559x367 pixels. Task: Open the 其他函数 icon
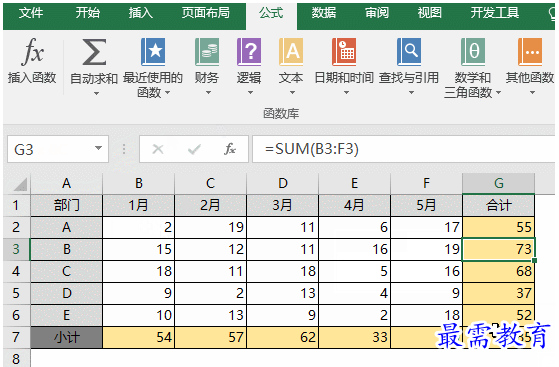[x=530, y=52]
